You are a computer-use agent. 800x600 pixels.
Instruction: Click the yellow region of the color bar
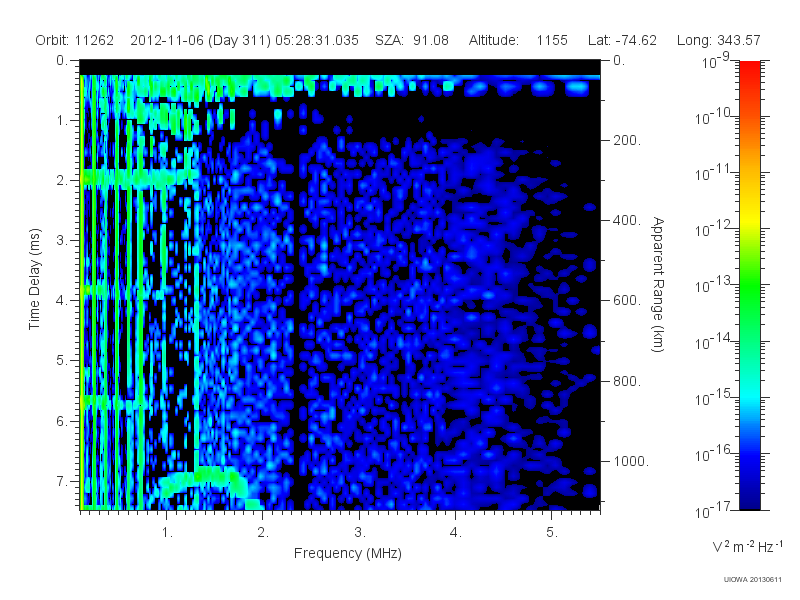pos(750,218)
